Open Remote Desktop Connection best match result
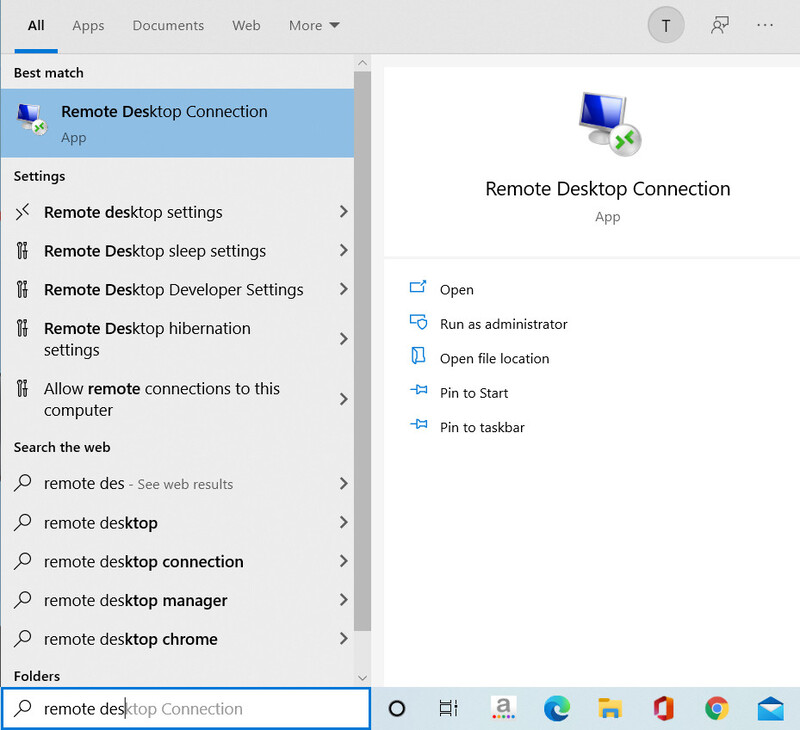Image resolution: width=800 pixels, height=730 pixels. [x=177, y=123]
